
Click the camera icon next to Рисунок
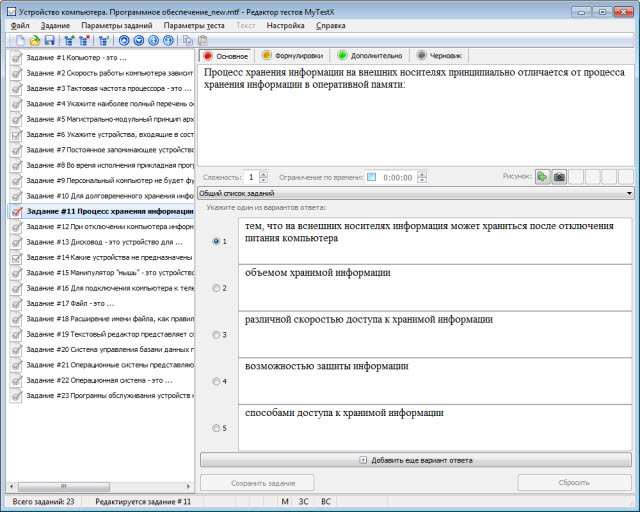point(559,177)
